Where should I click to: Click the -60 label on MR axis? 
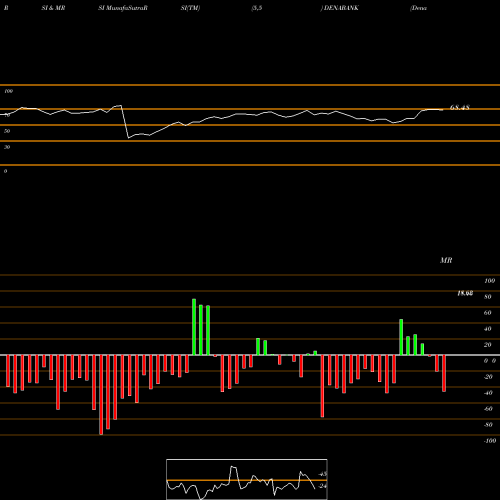488,409
